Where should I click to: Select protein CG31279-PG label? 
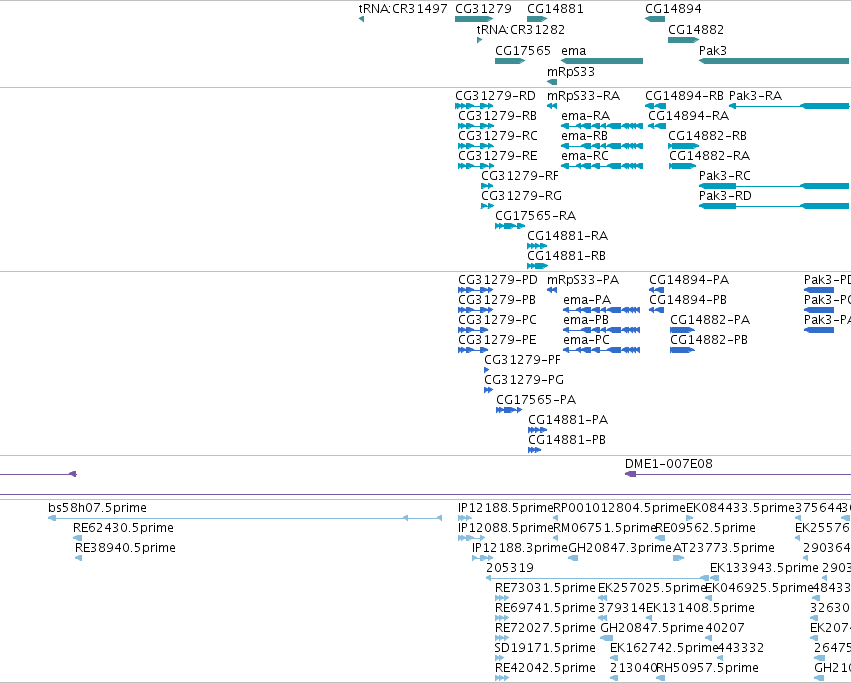(524, 380)
